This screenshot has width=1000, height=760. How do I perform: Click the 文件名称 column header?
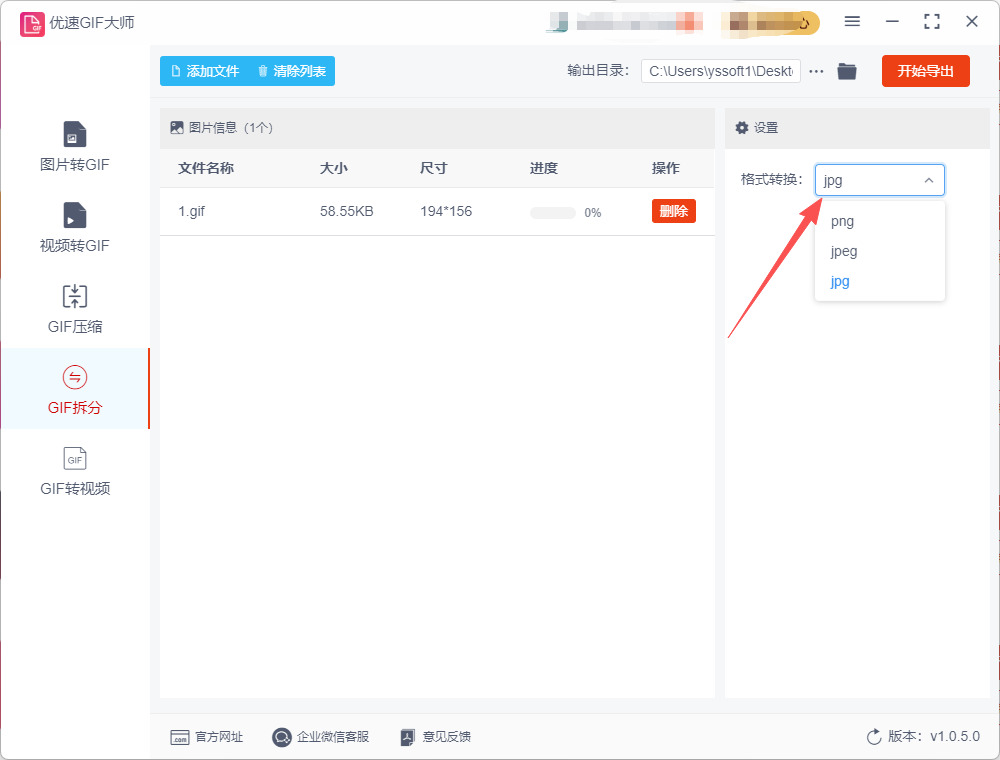(x=206, y=168)
